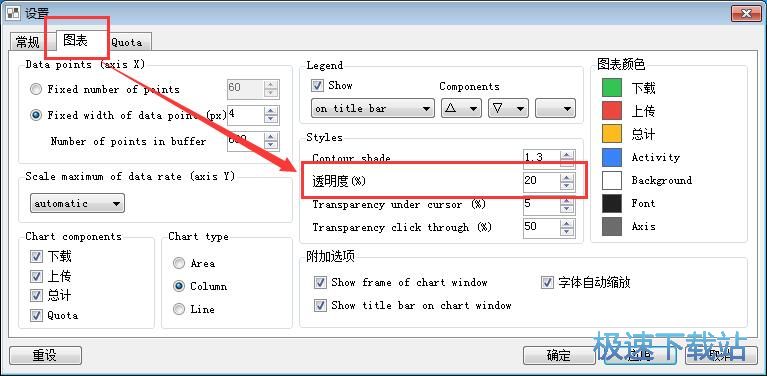Screen dimensions: 767x376
Task: Uncheck the Legend Show checkbox
Action: pyautogui.click(x=317, y=86)
